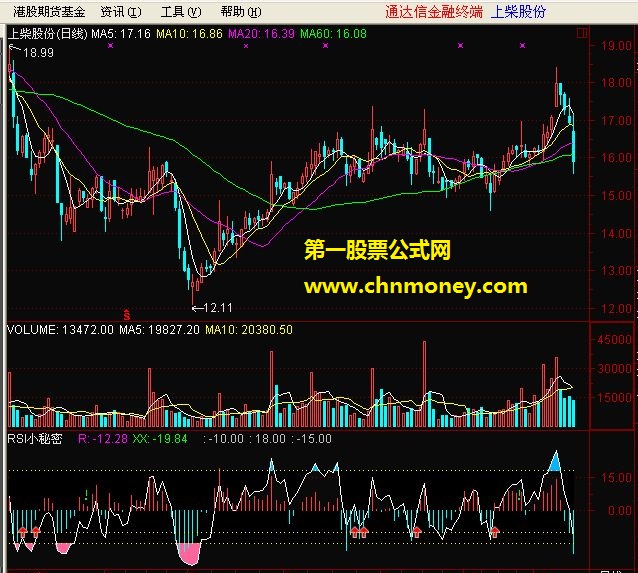Click the XX: -19.84 indicator value
This screenshot has width=638, height=573.
coord(160,439)
